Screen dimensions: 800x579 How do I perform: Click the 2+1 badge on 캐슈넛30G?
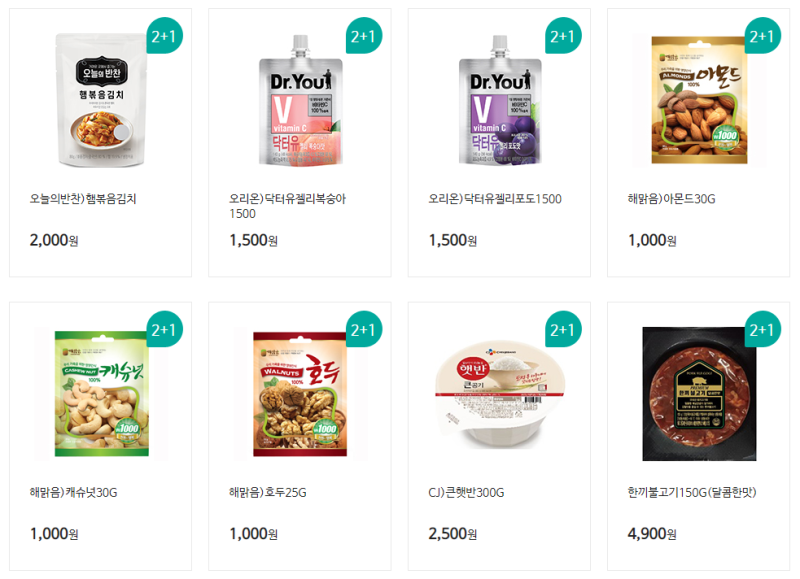pos(164,330)
